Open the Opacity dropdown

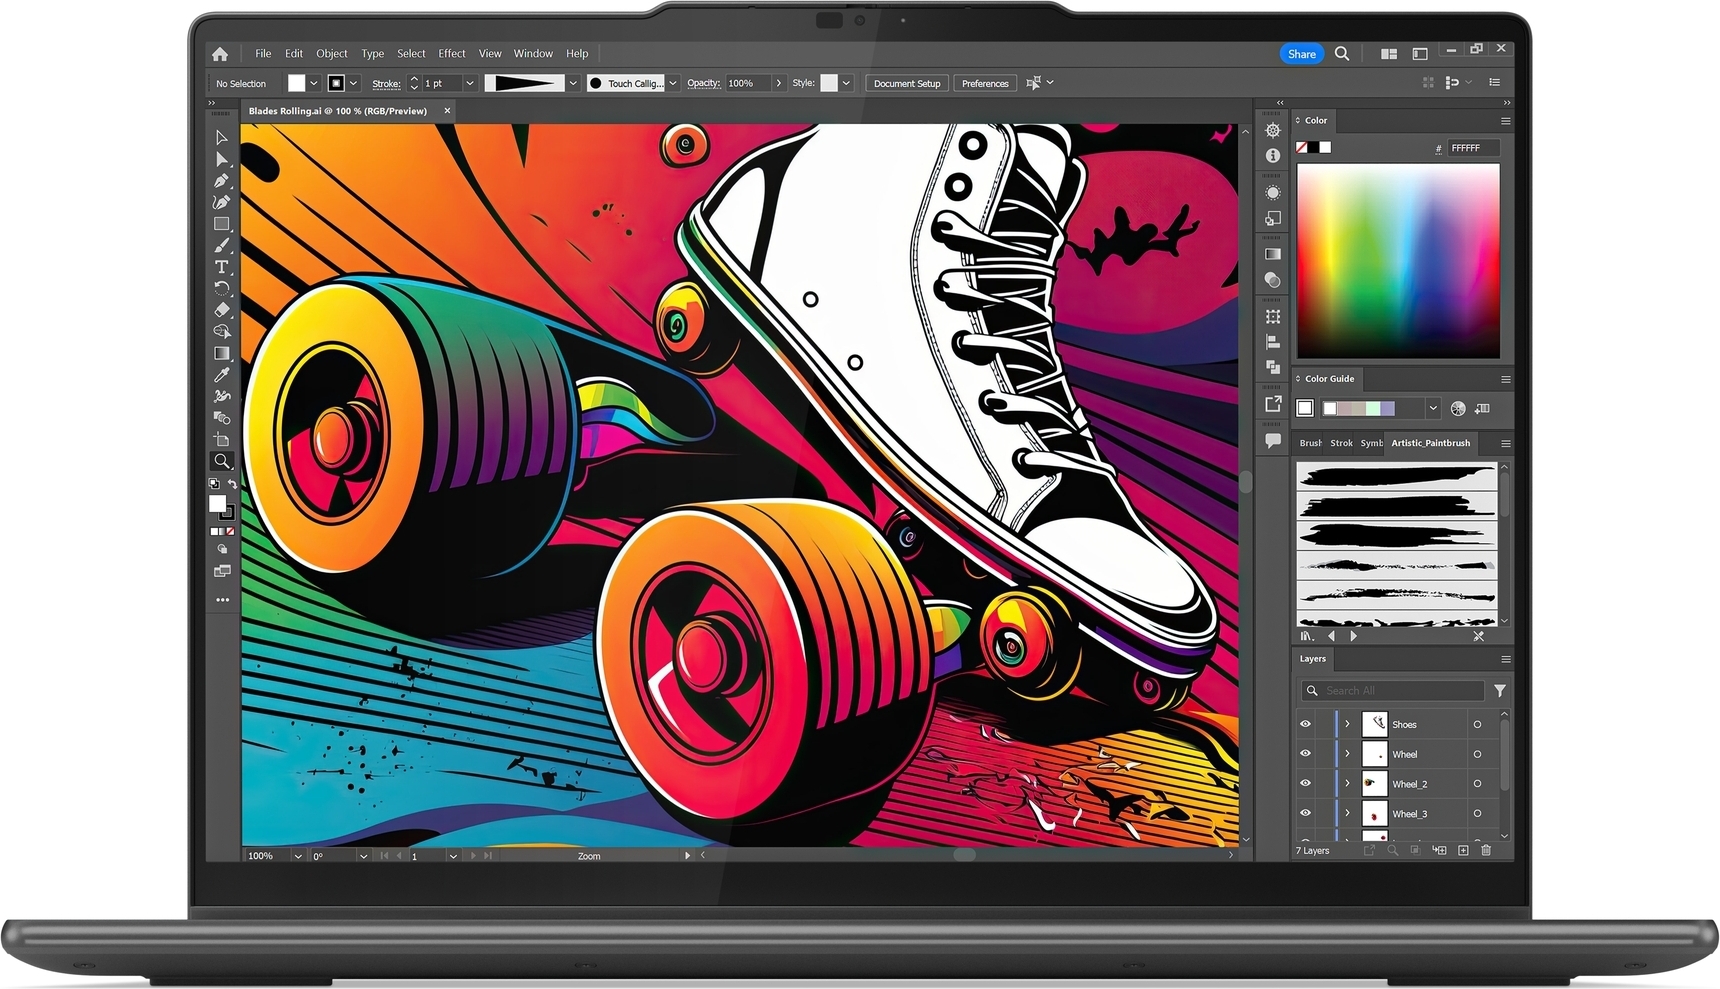779,83
